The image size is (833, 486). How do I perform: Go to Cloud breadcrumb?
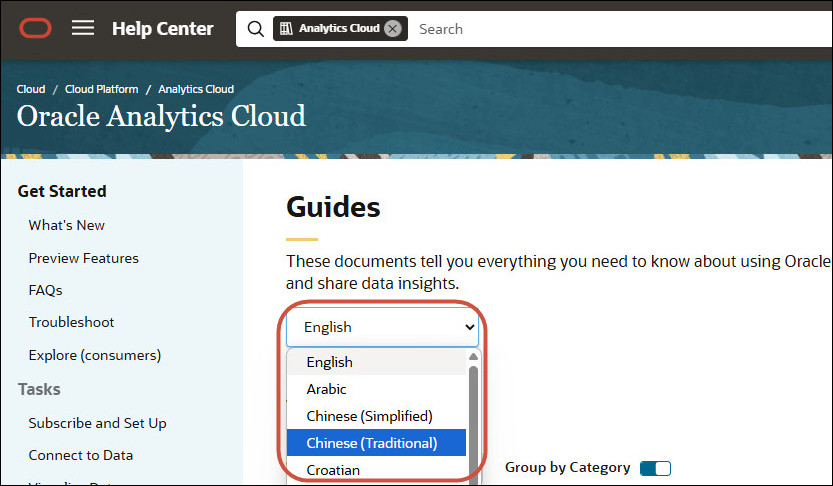pos(31,89)
